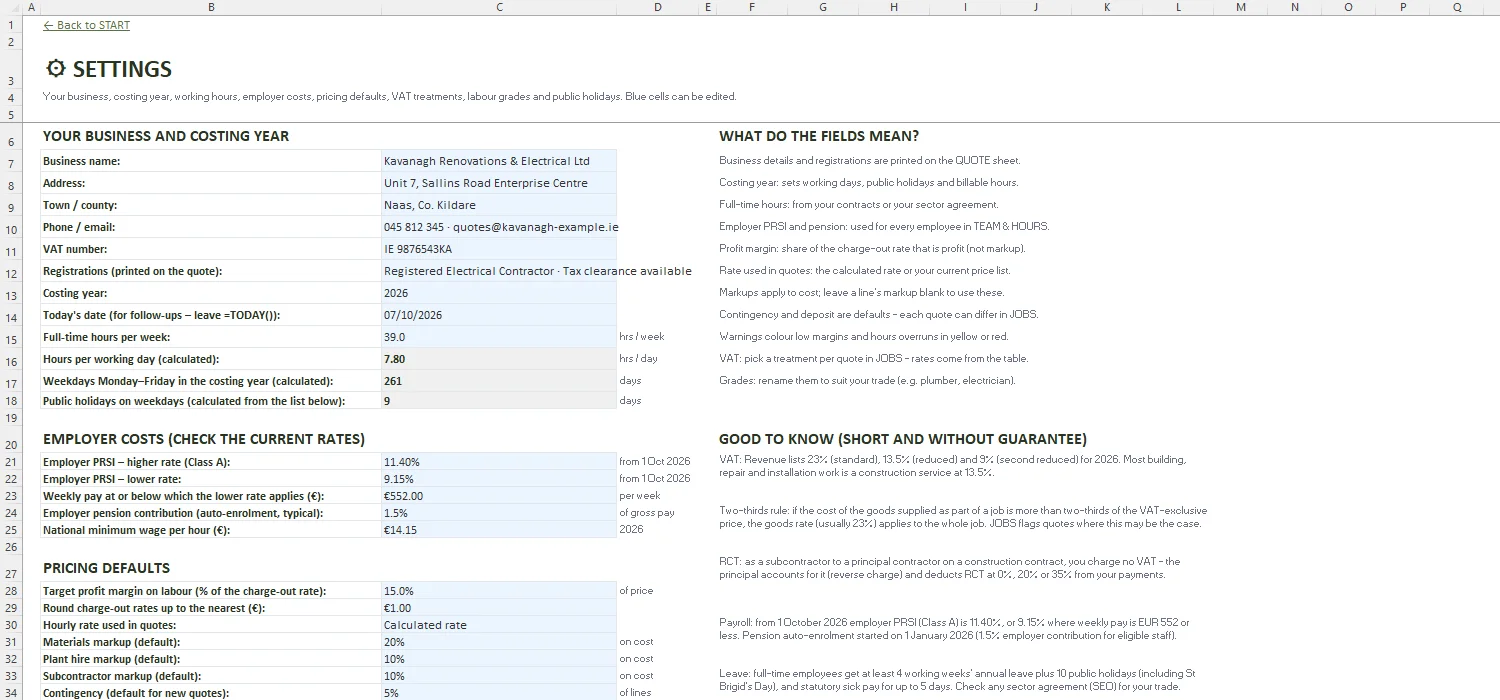
Task: Select the subcontractor markup value
Action: [x=499, y=676]
